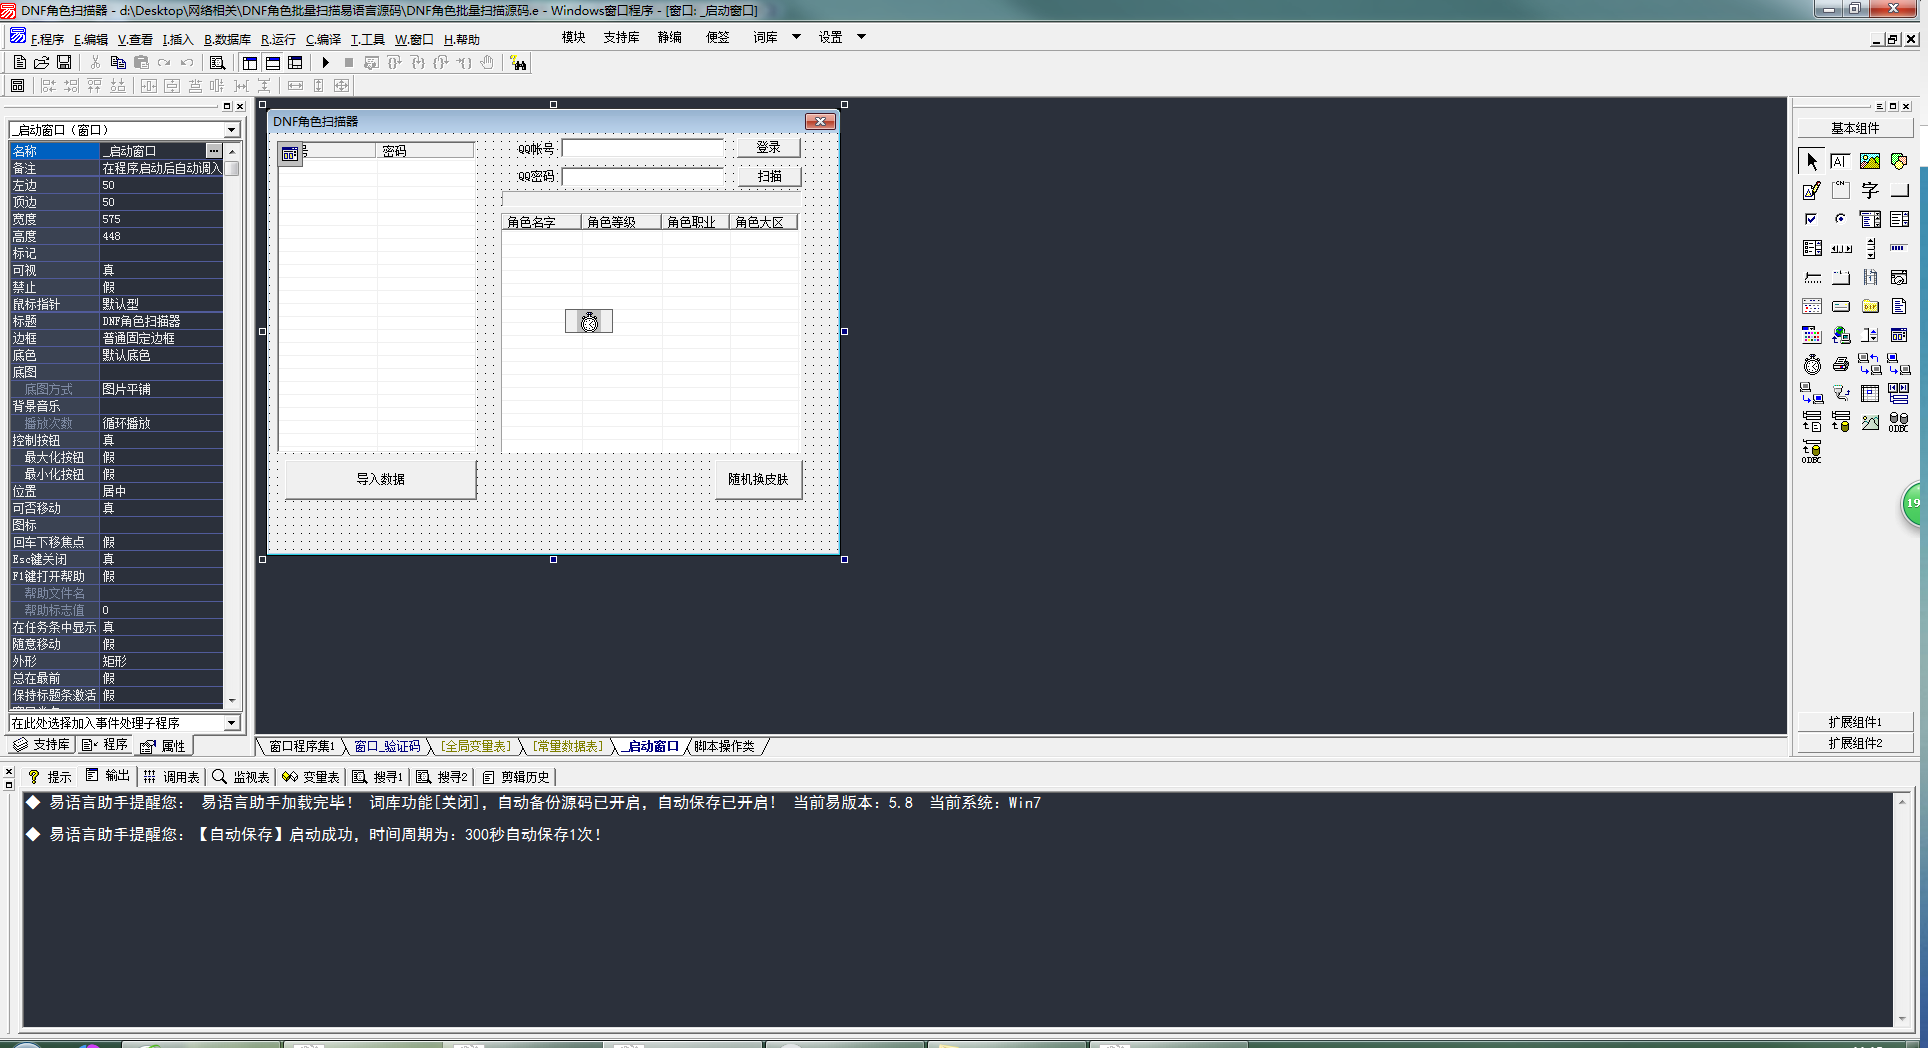Open the T.工具 menu
This screenshot has height=1048, width=1928.
pyautogui.click(x=368, y=40)
